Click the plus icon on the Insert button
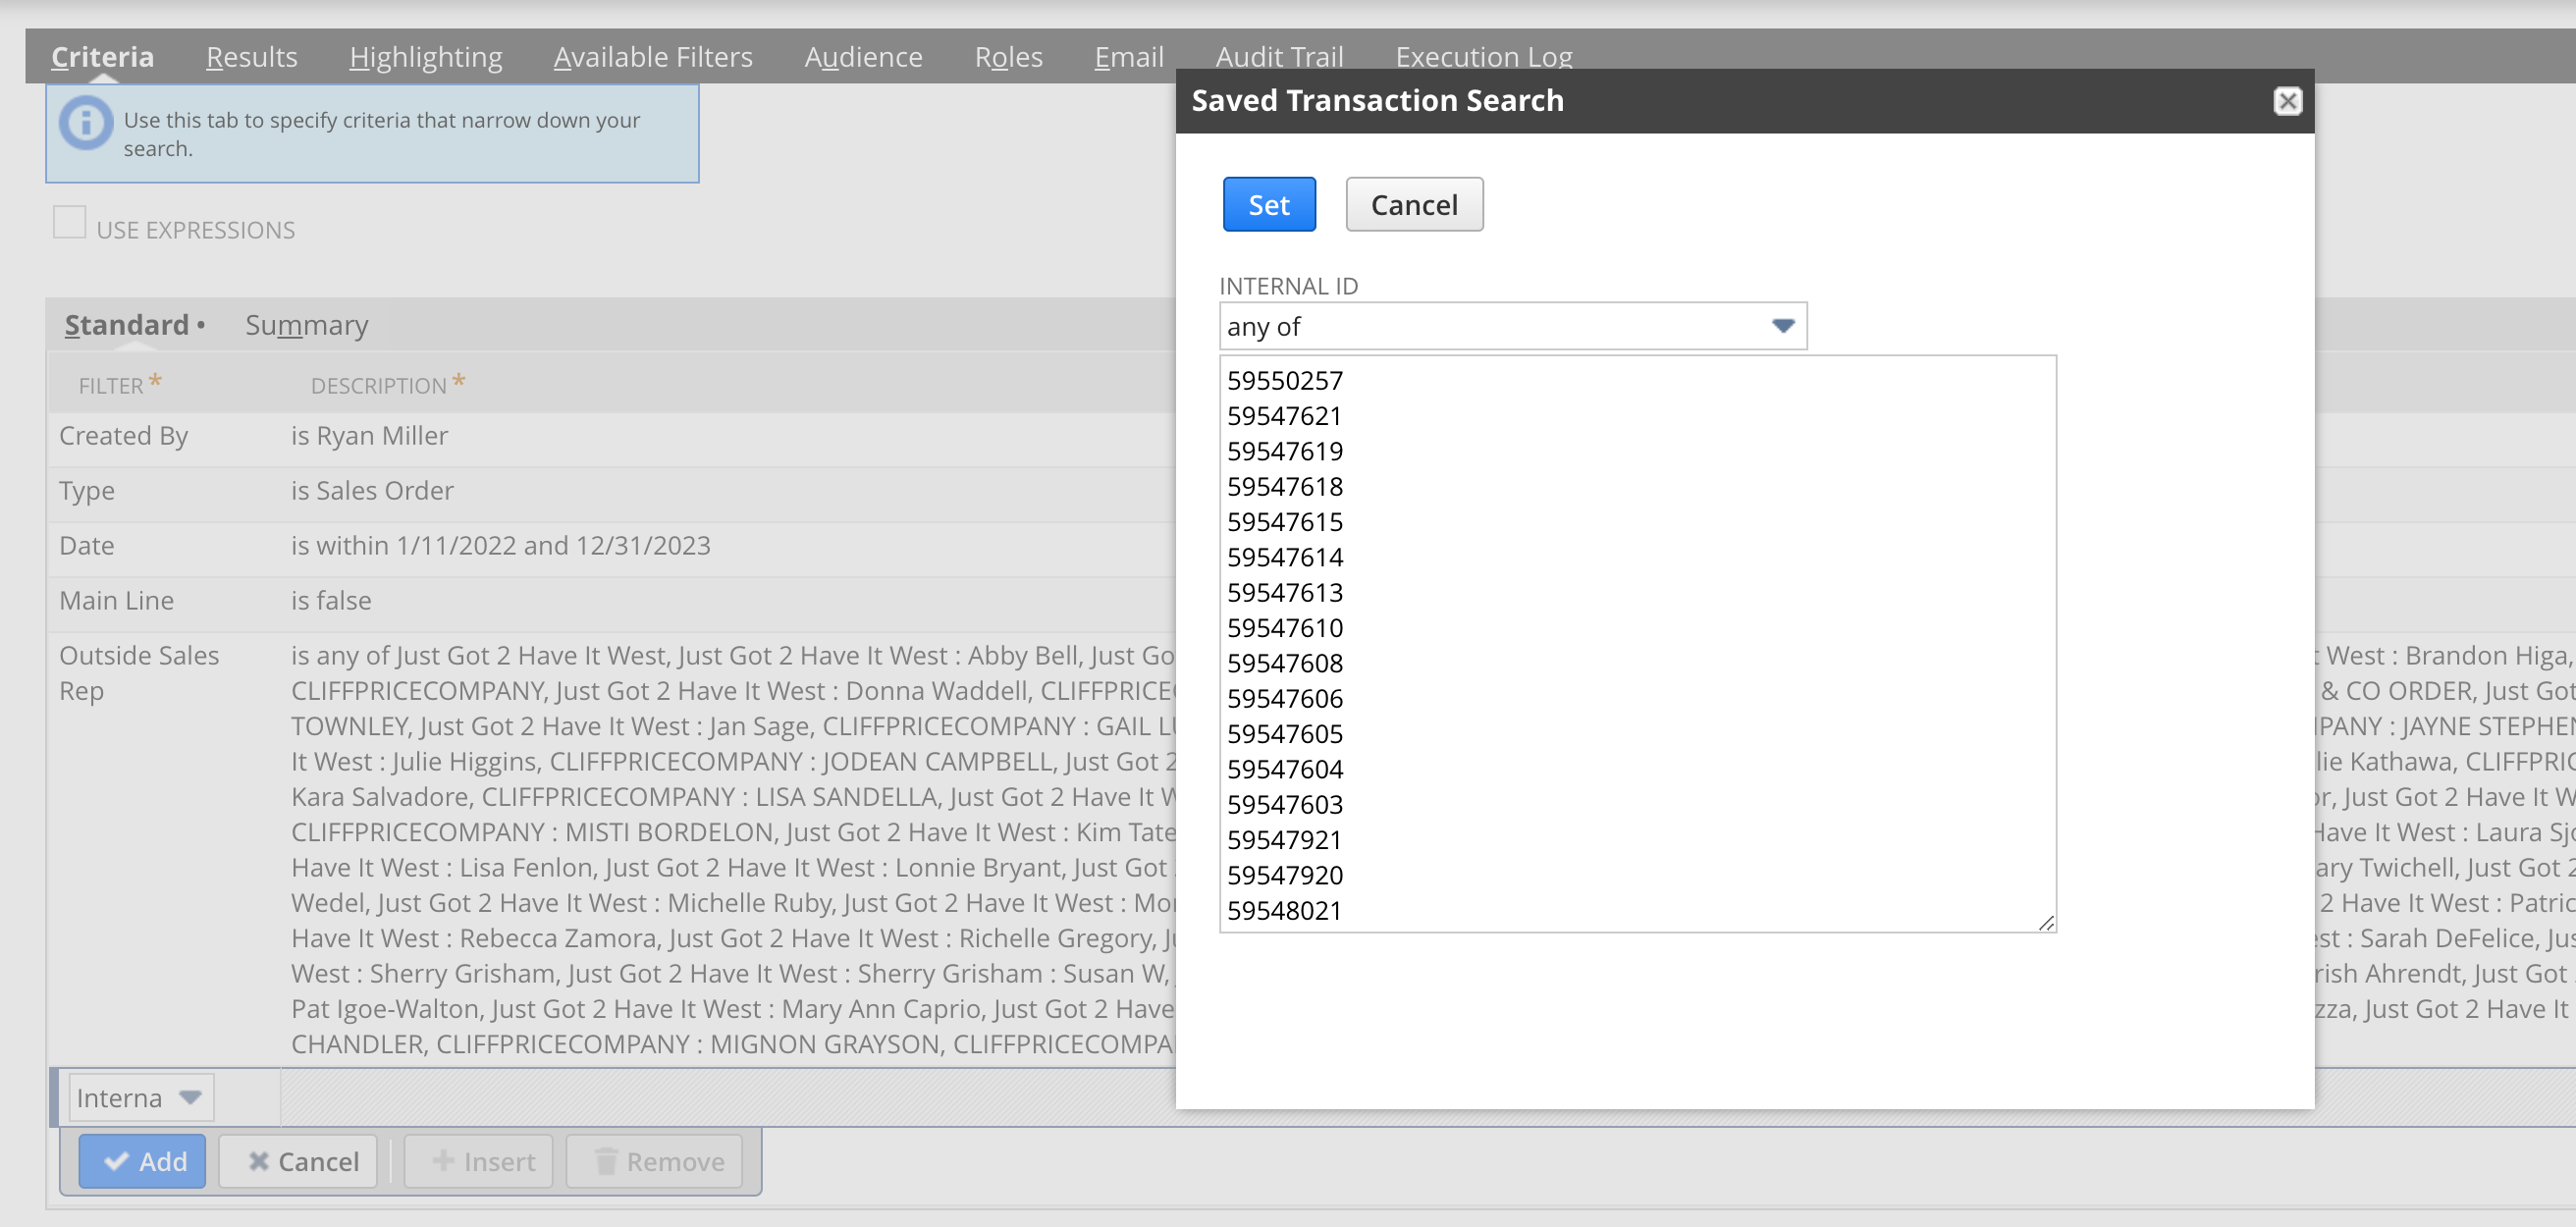This screenshot has width=2576, height=1227. click(441, 1161)
